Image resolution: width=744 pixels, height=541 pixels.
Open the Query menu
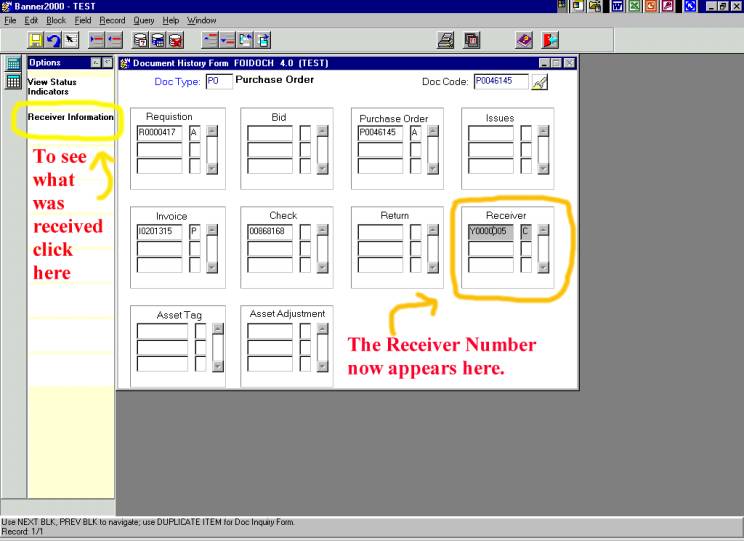143,20
